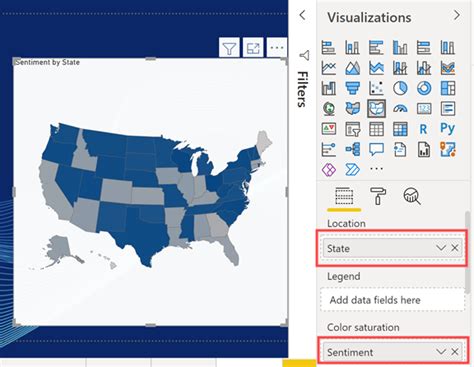
Task: Select the stacked bar chart visual
Action: pyautogui.click(x=329, y=47)
